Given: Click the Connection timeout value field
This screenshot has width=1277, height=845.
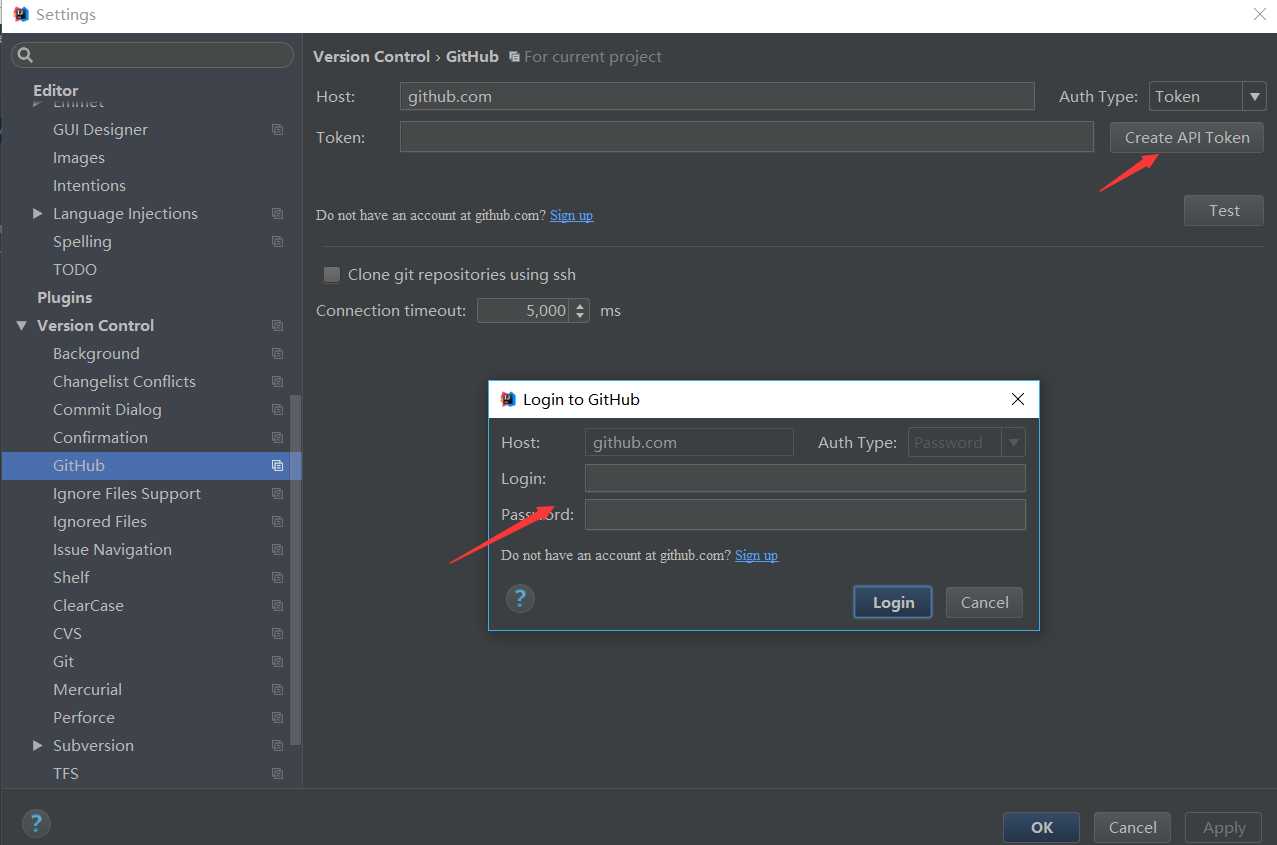Looking at the screenshot, I should tap(524, 311).
